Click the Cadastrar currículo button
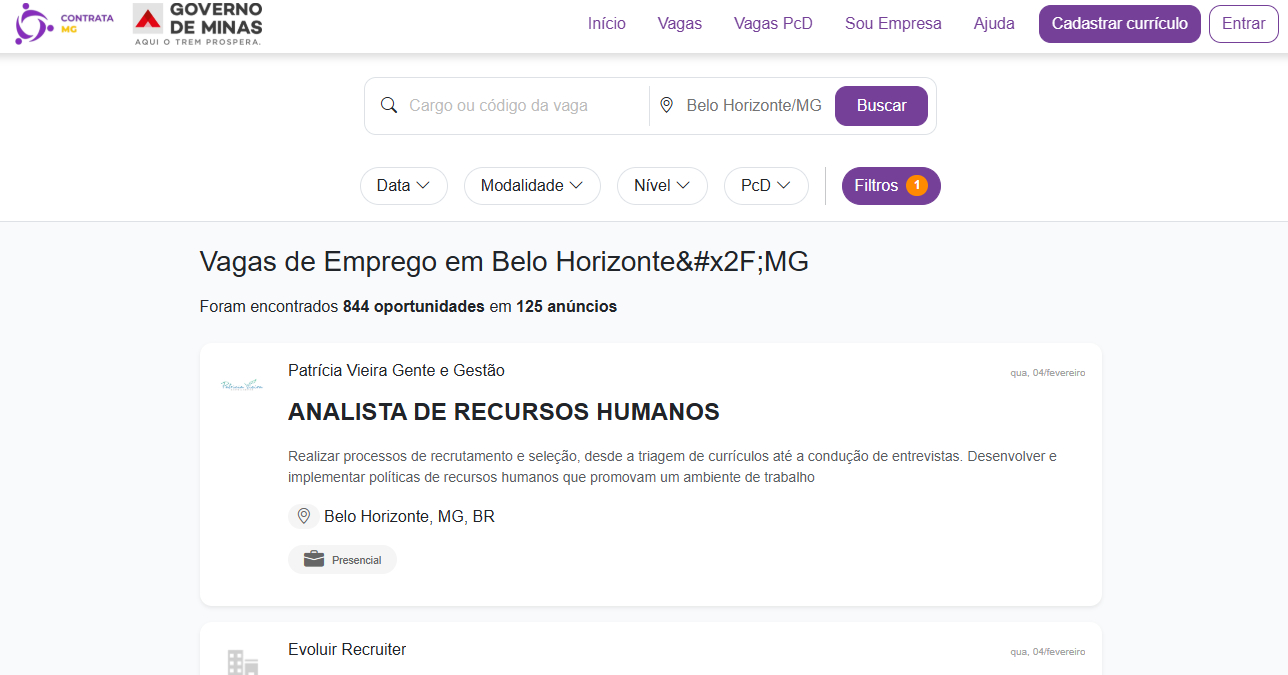This screenshot has height=675, width=1288. click(1119, 24)
